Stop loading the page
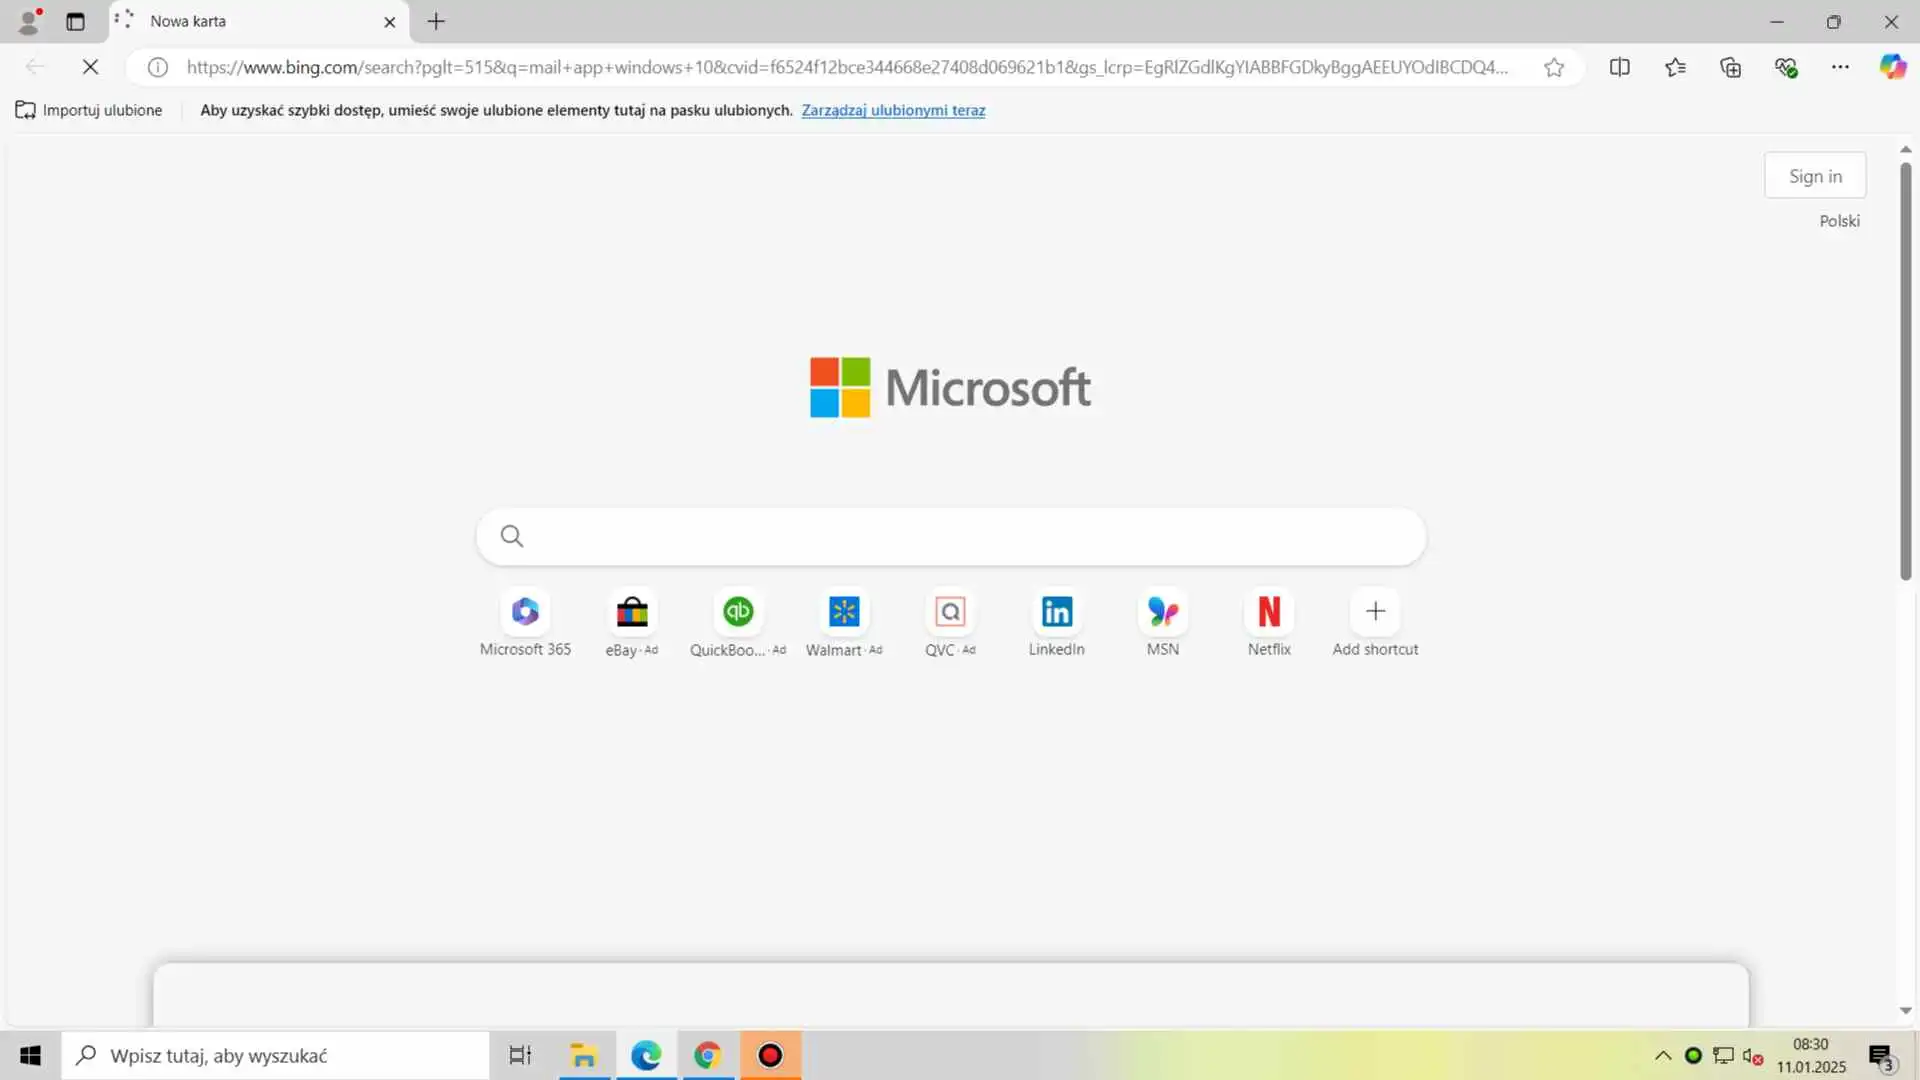 click(x=90, y=67)
